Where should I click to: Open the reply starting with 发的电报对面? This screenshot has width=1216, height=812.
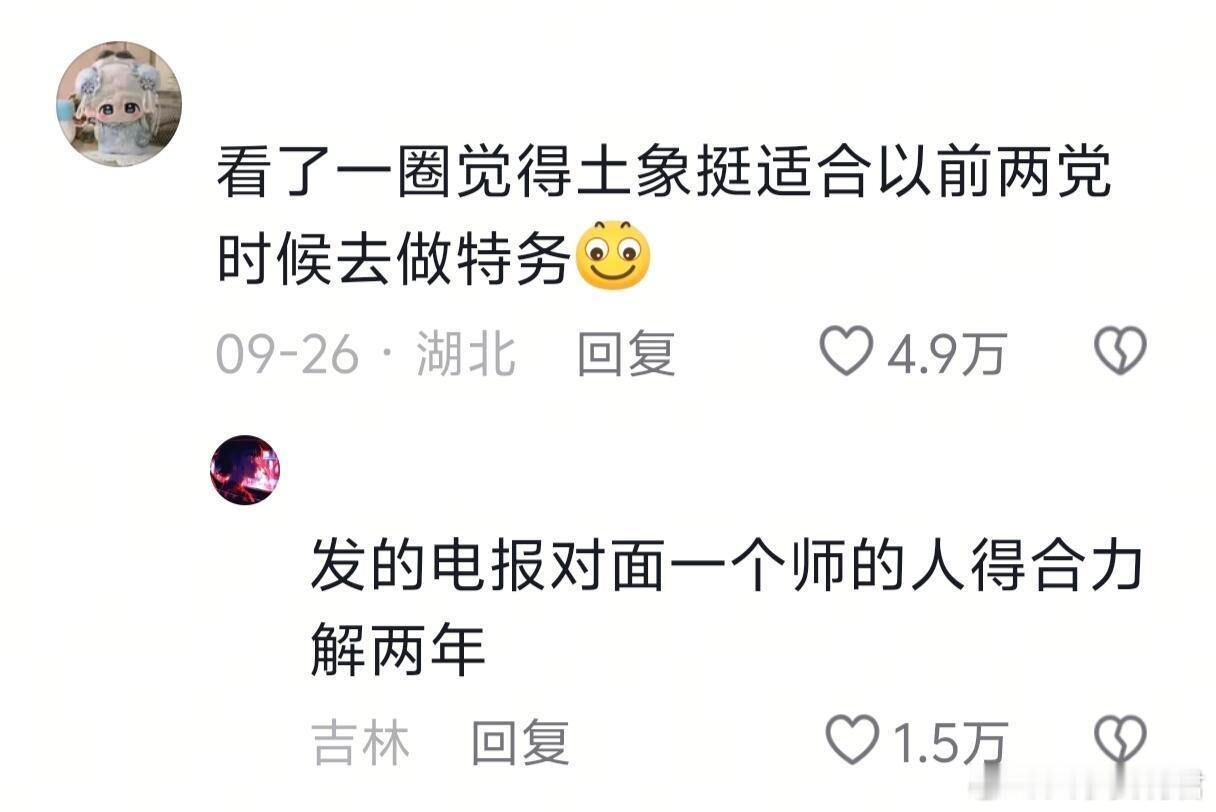727,608
